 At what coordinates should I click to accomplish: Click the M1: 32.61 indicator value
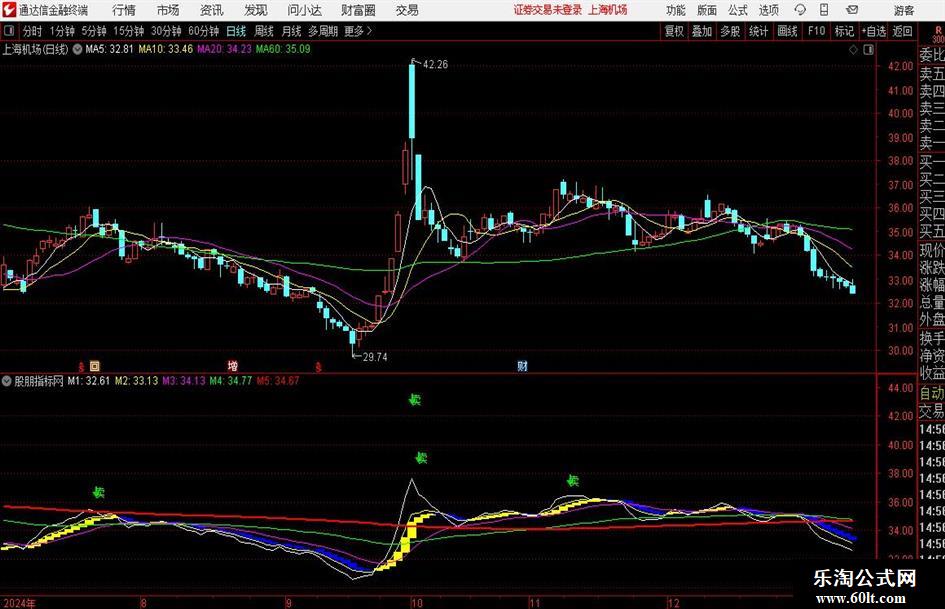(89, 381)
